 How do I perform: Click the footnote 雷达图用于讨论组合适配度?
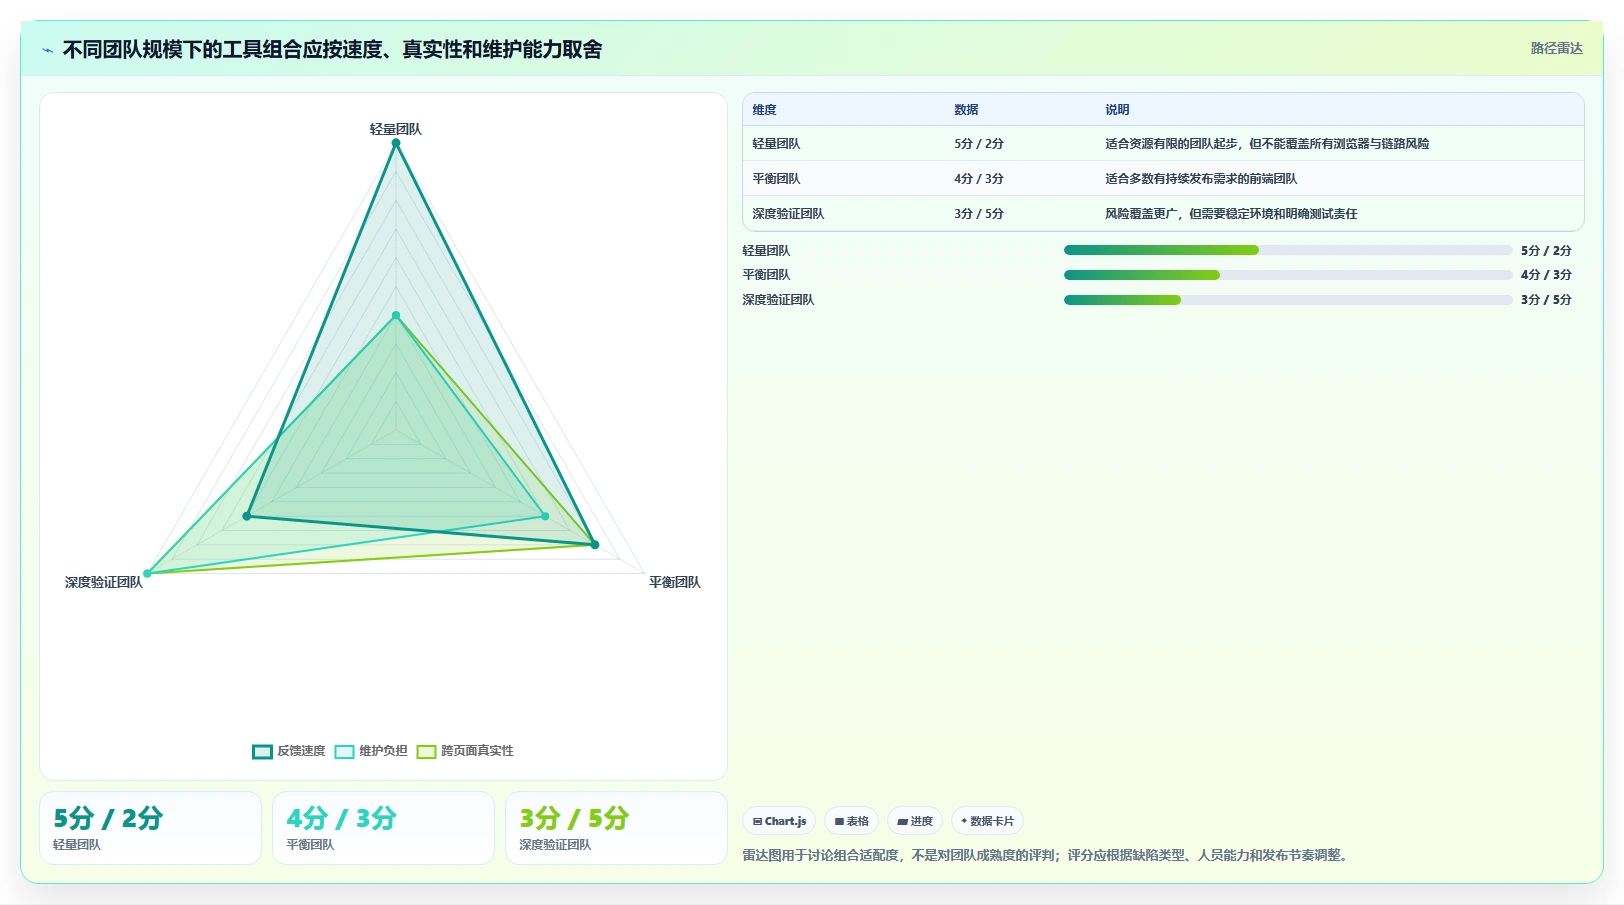pos(1045,856)
